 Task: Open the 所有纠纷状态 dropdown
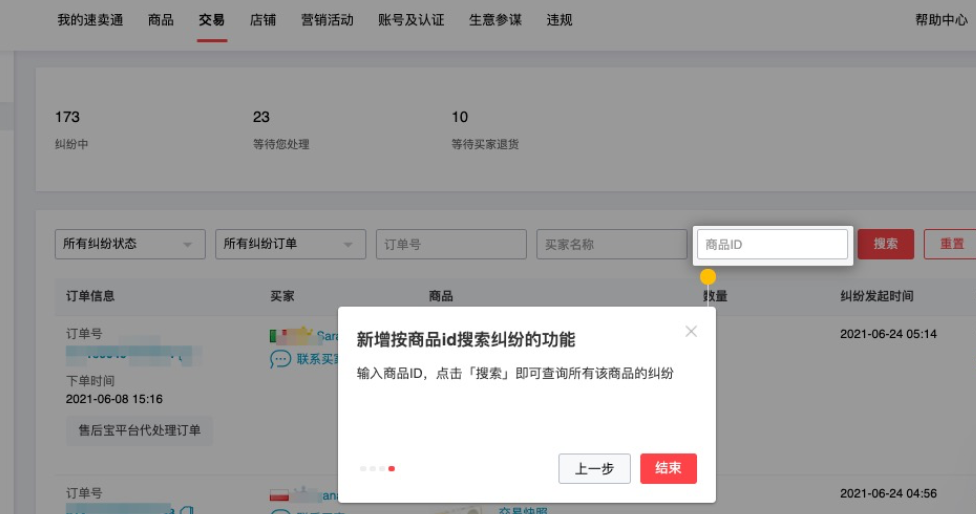(130, 244)
